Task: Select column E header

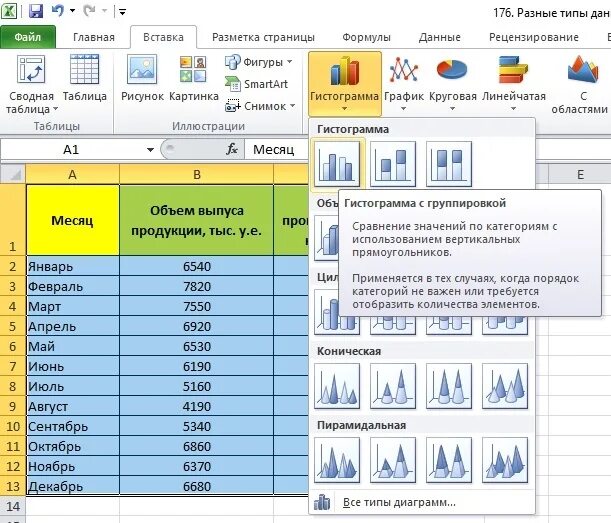Action: [580, 174]
